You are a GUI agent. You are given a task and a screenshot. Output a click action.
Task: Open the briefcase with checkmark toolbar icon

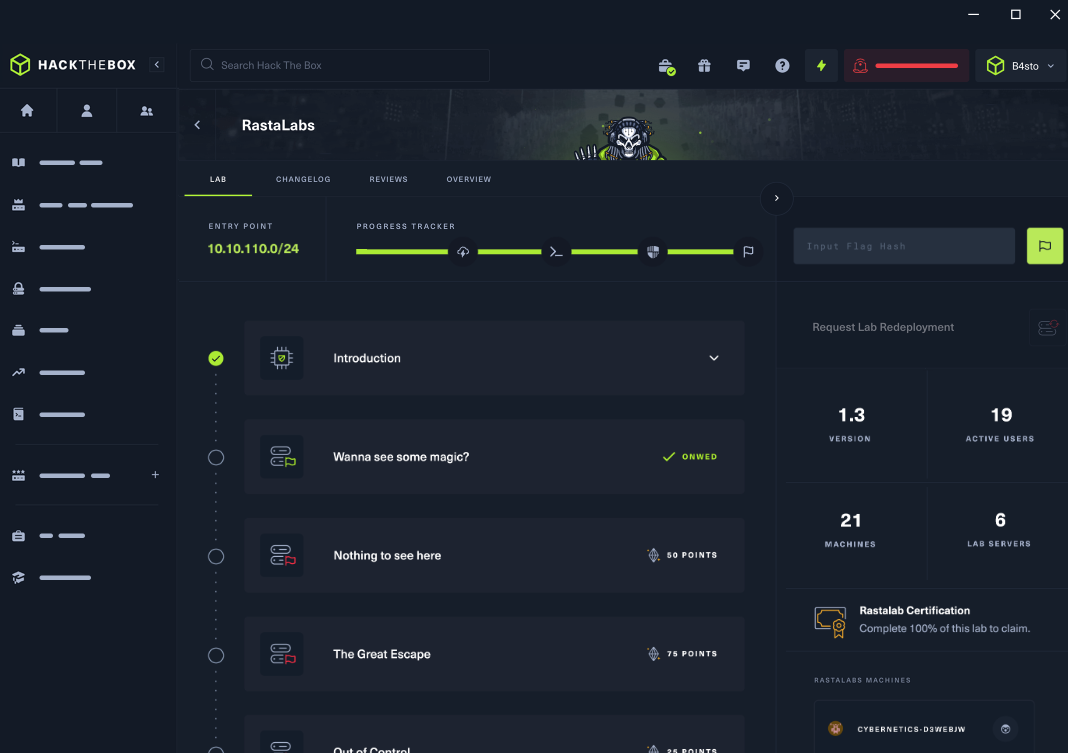click(x=666, y=66)
